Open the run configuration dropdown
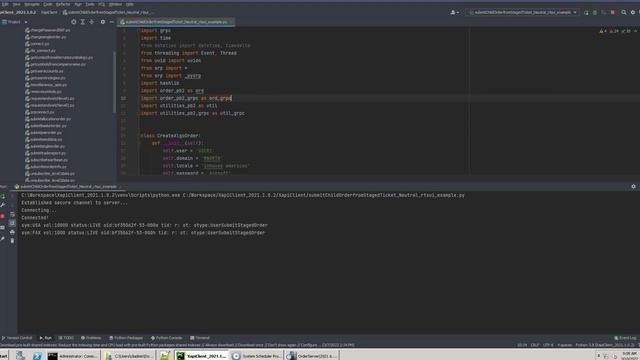 [x=522, y=13]
